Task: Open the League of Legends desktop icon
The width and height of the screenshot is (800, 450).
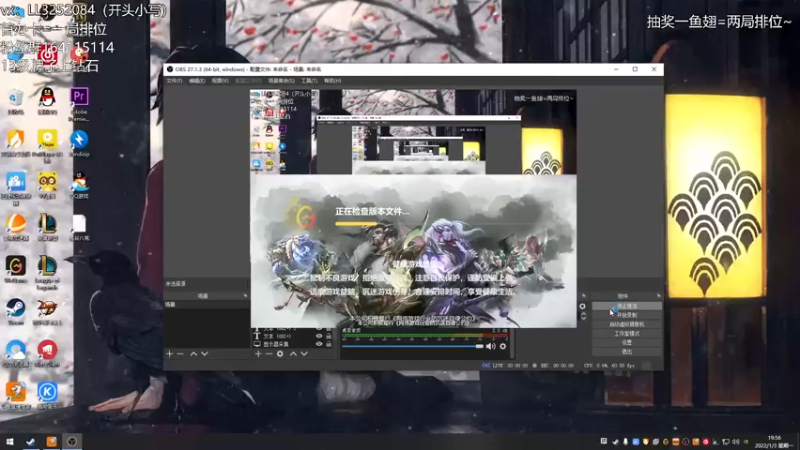Action: click(47, 273)
